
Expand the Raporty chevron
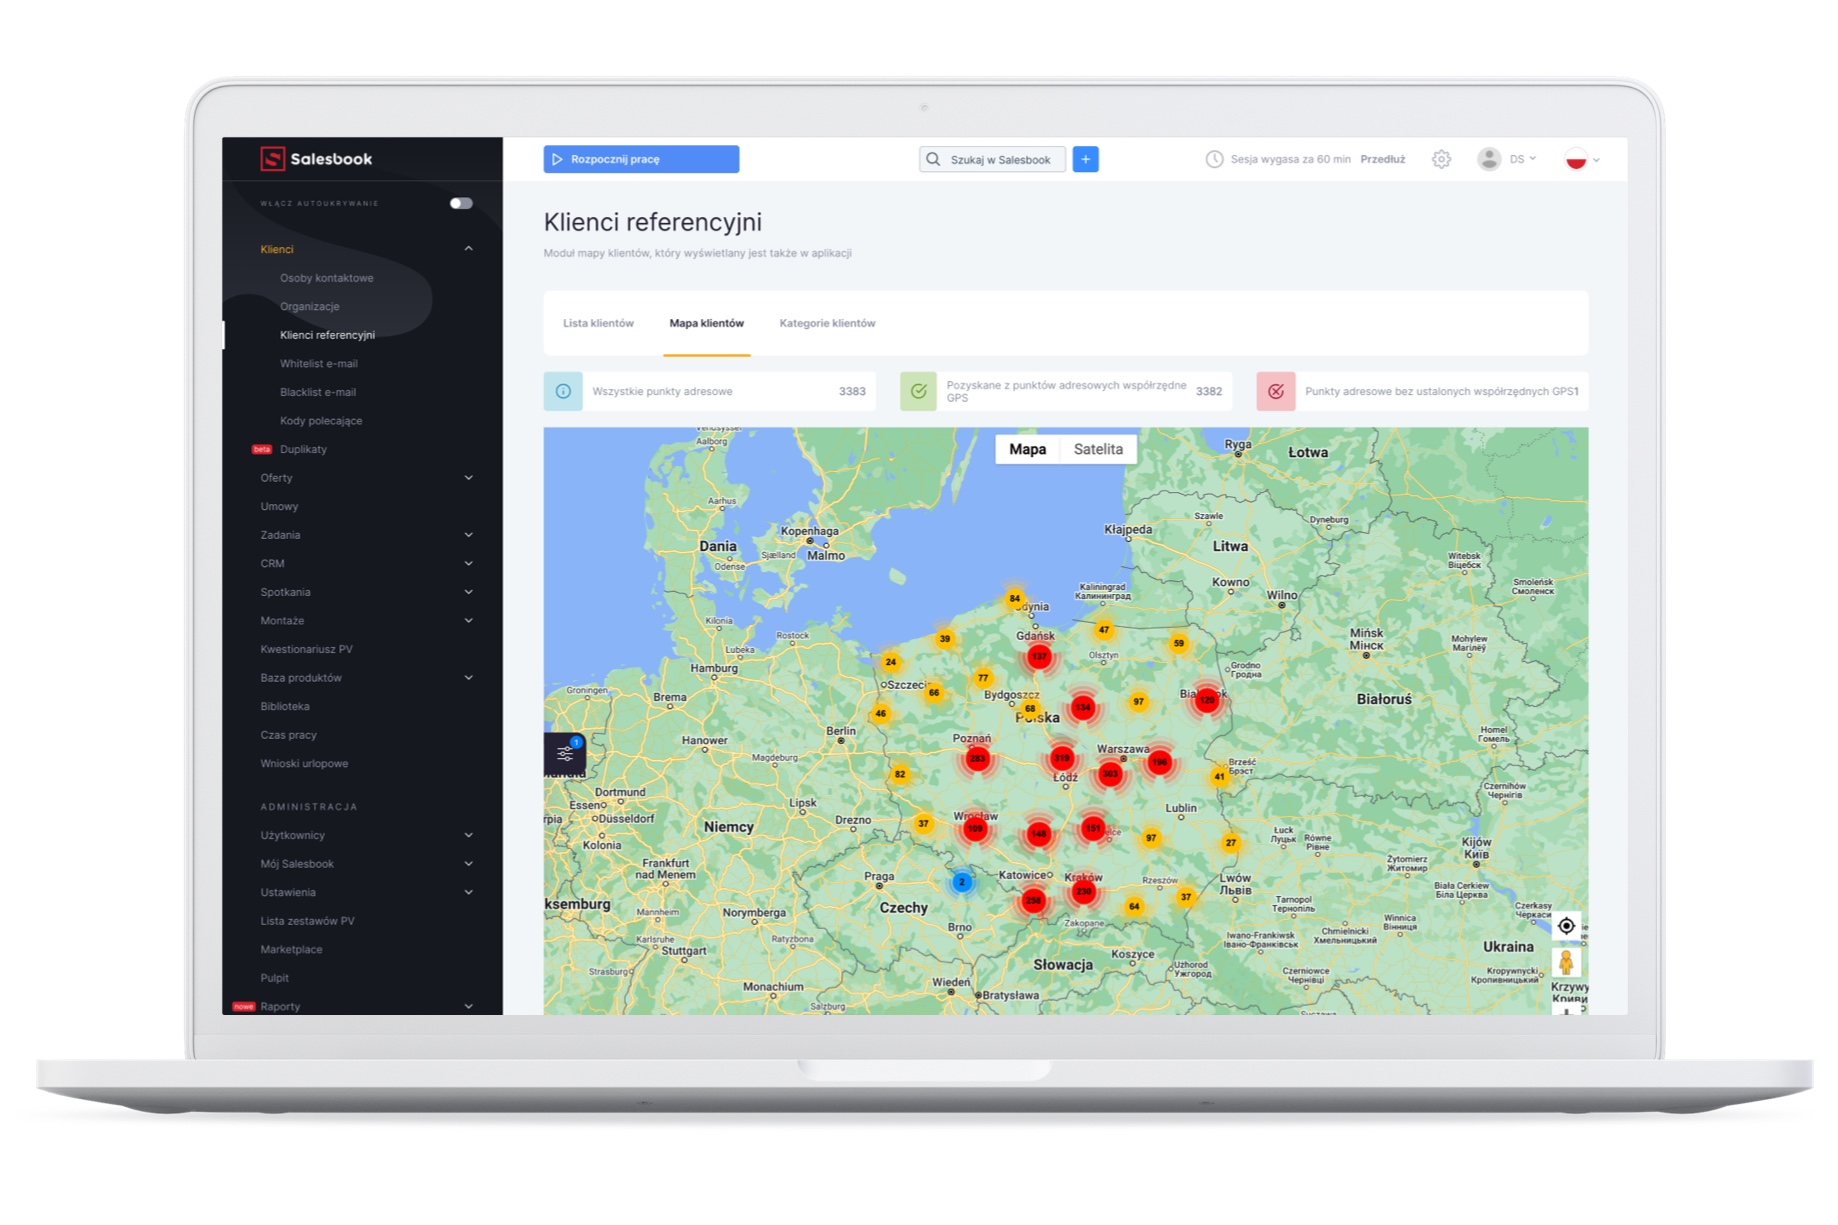[468, 1007]
